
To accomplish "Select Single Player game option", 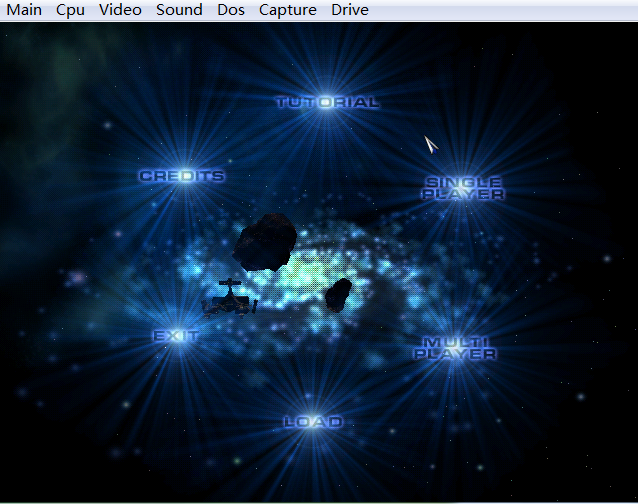I will (463, 188).
